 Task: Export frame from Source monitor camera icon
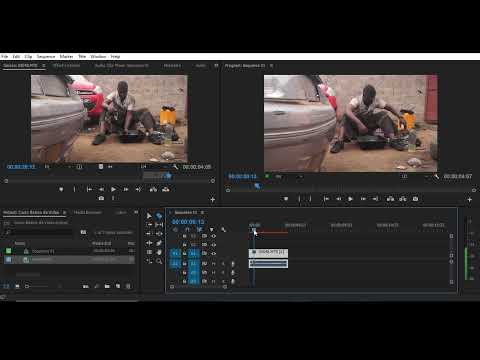(x=101, y=198)
